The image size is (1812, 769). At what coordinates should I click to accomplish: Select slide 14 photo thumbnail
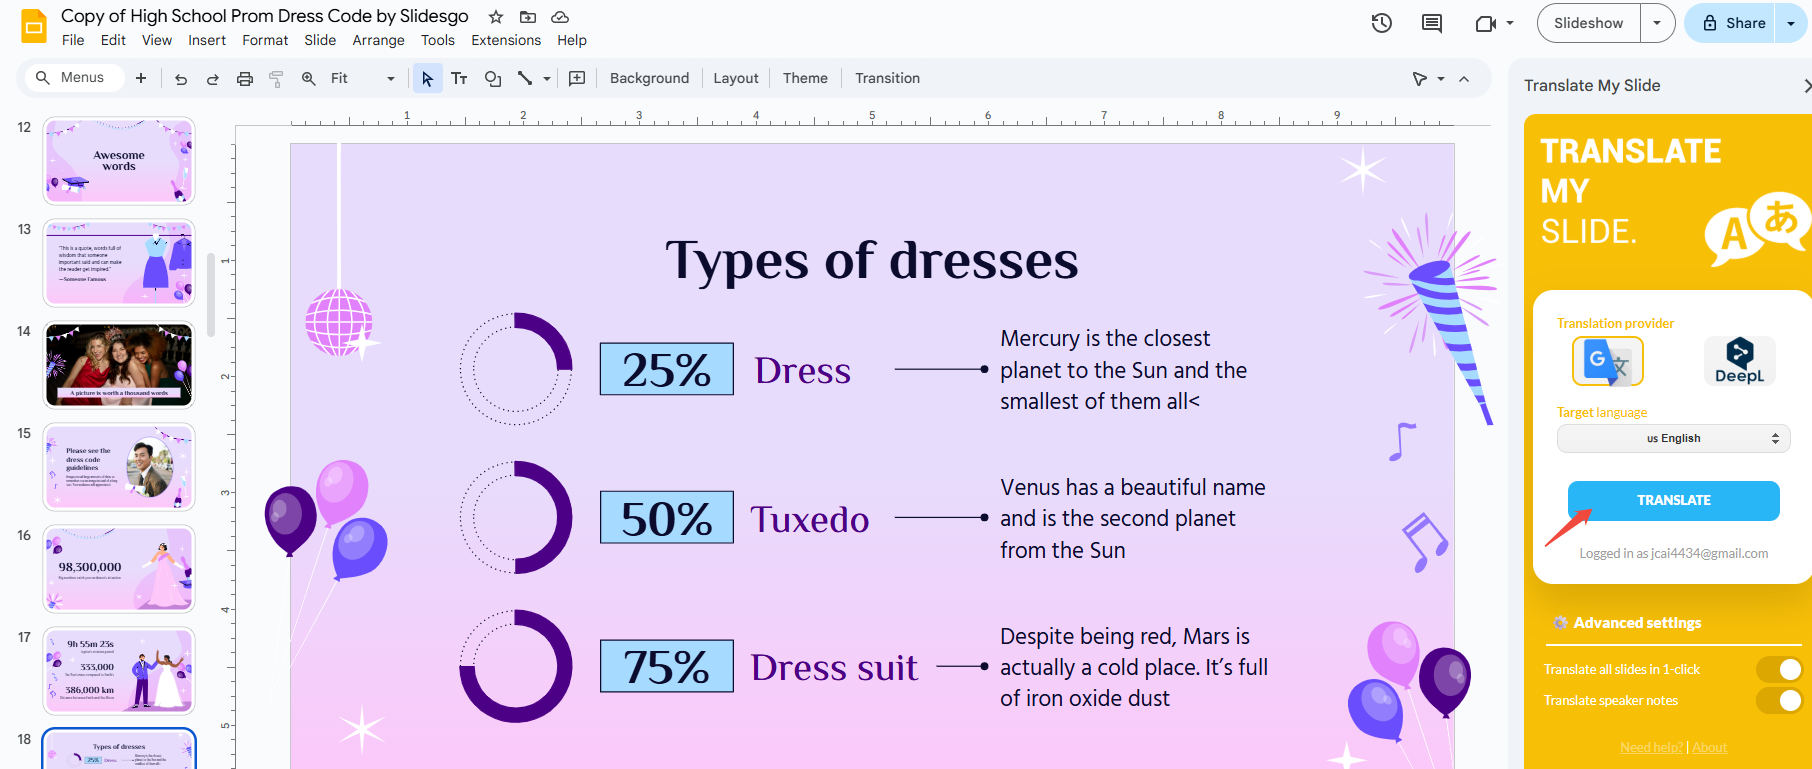119,365
